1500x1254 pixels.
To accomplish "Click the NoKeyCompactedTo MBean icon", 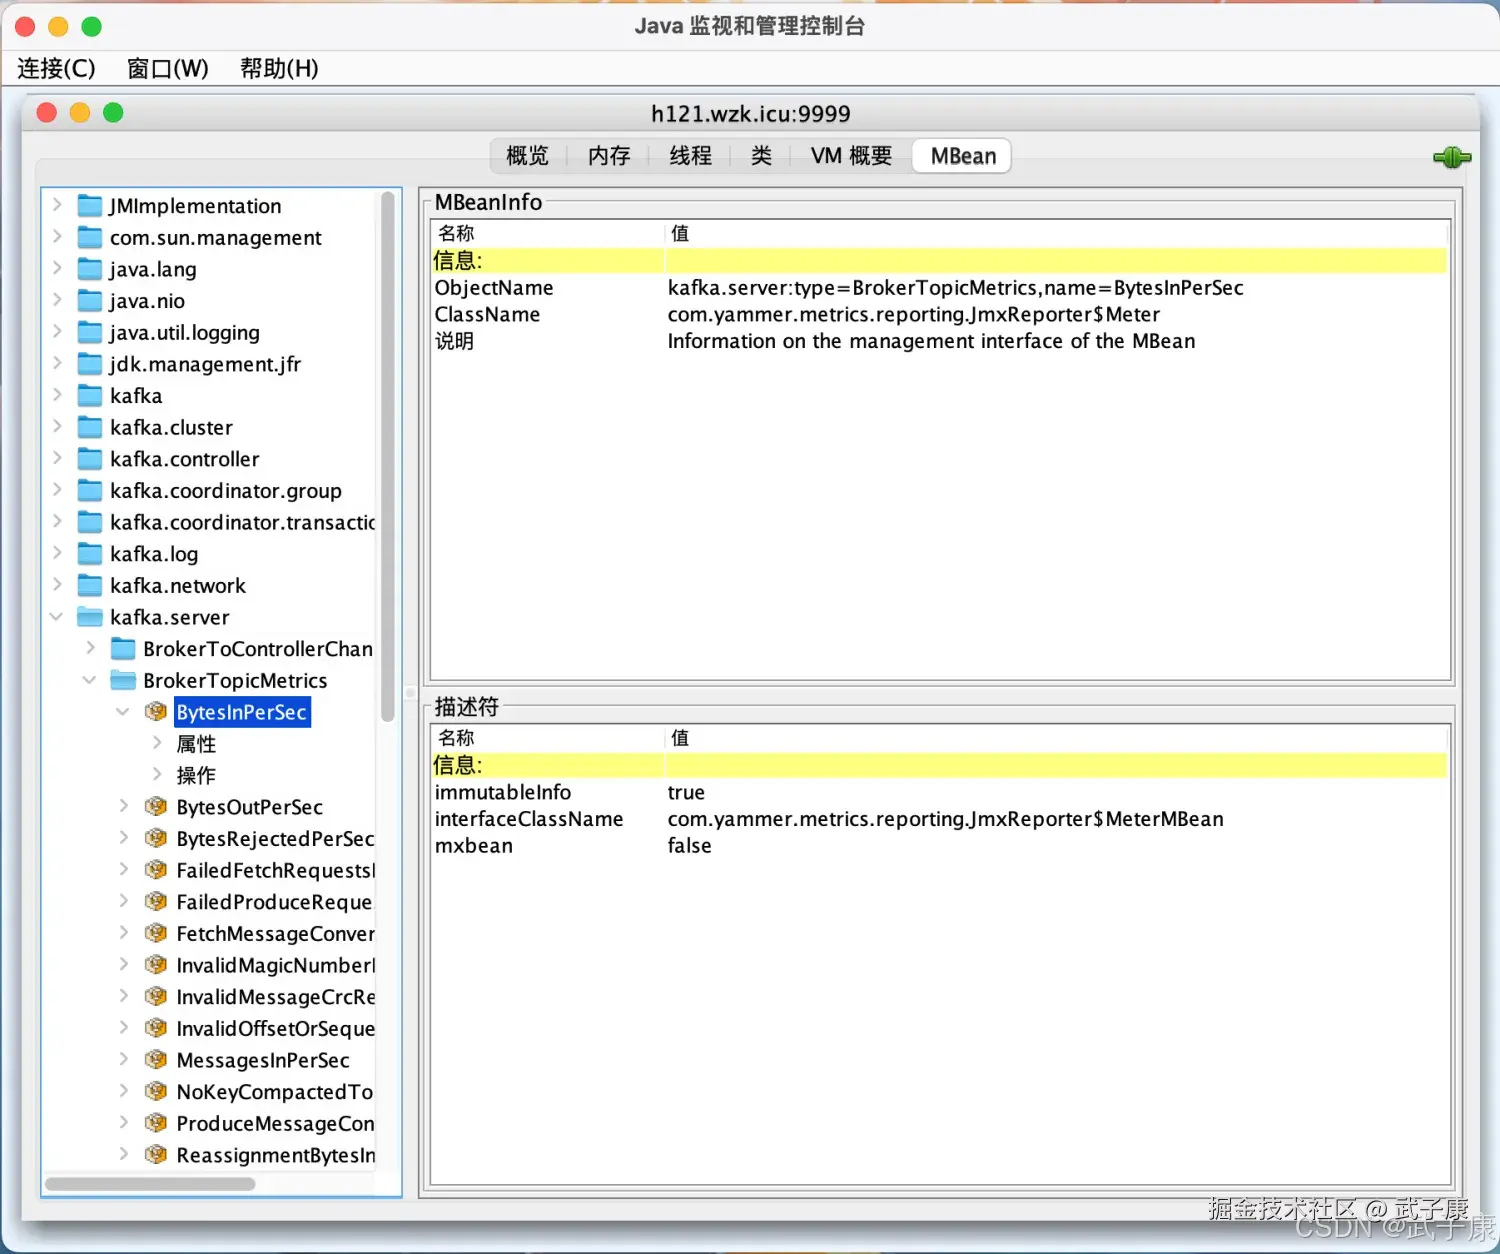I will click(x=156, y=1092).
